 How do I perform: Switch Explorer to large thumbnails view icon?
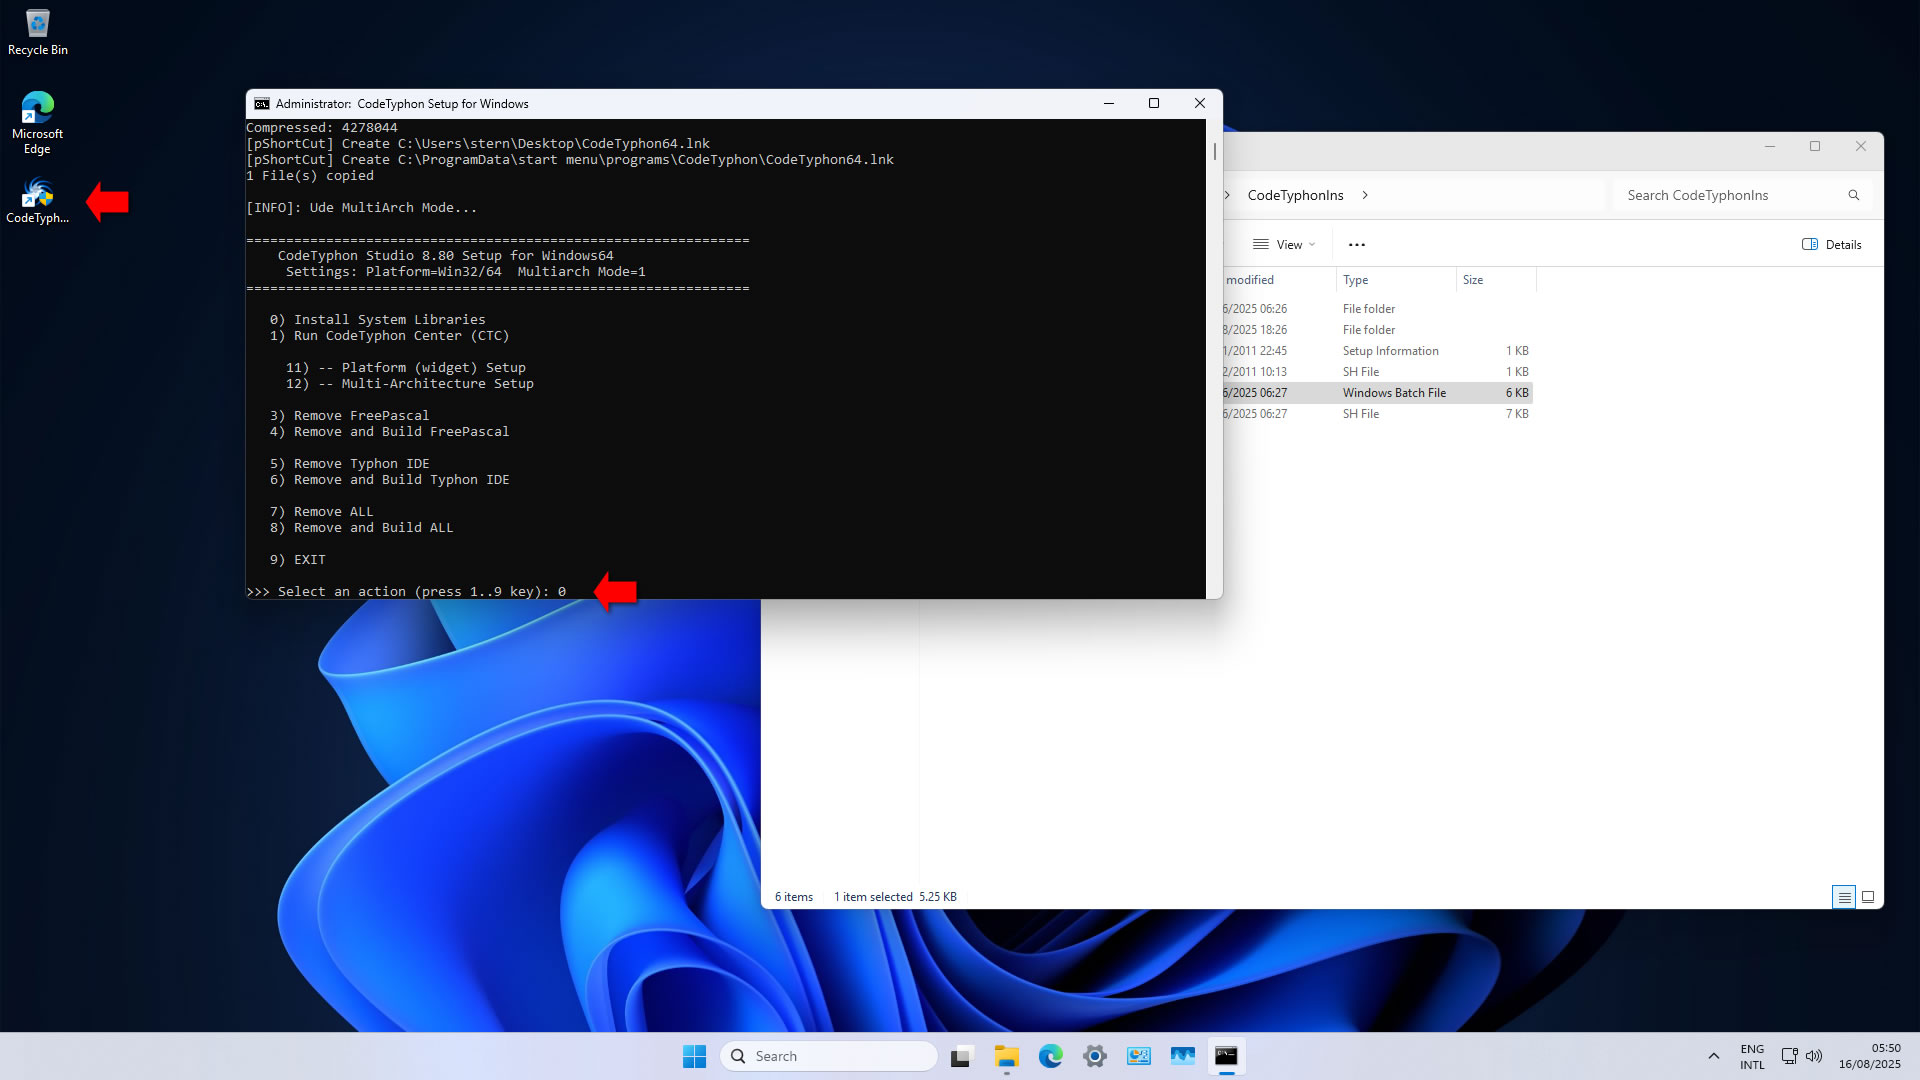click(1867, 897)
